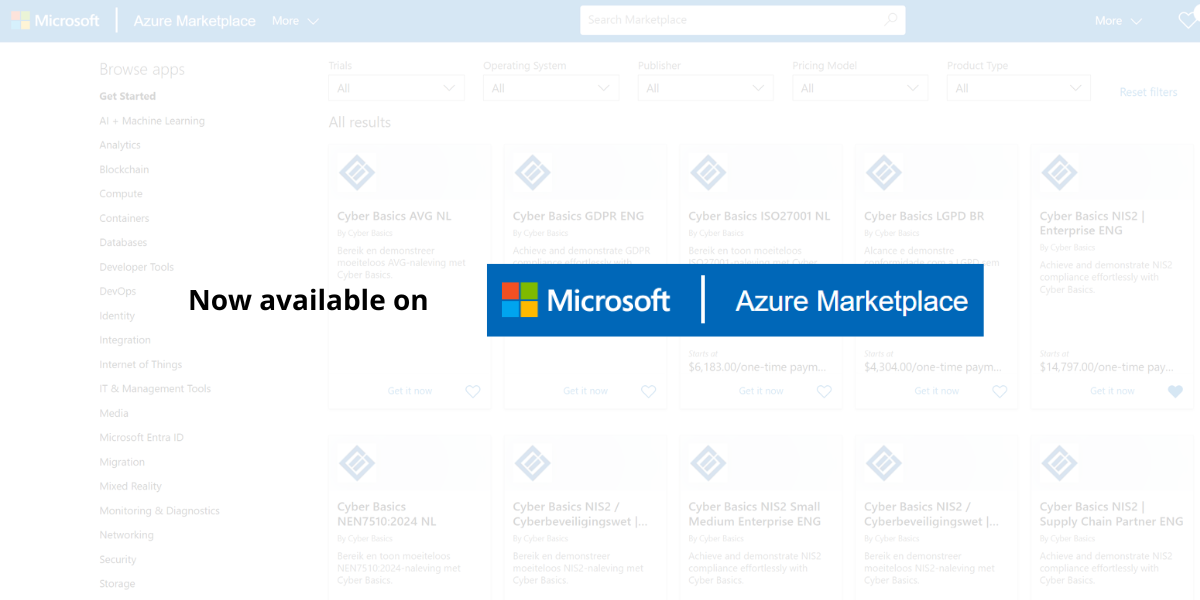
Task: Click Cyber Basics ISO27001 NL logo icon
Action: click(708, 173)
